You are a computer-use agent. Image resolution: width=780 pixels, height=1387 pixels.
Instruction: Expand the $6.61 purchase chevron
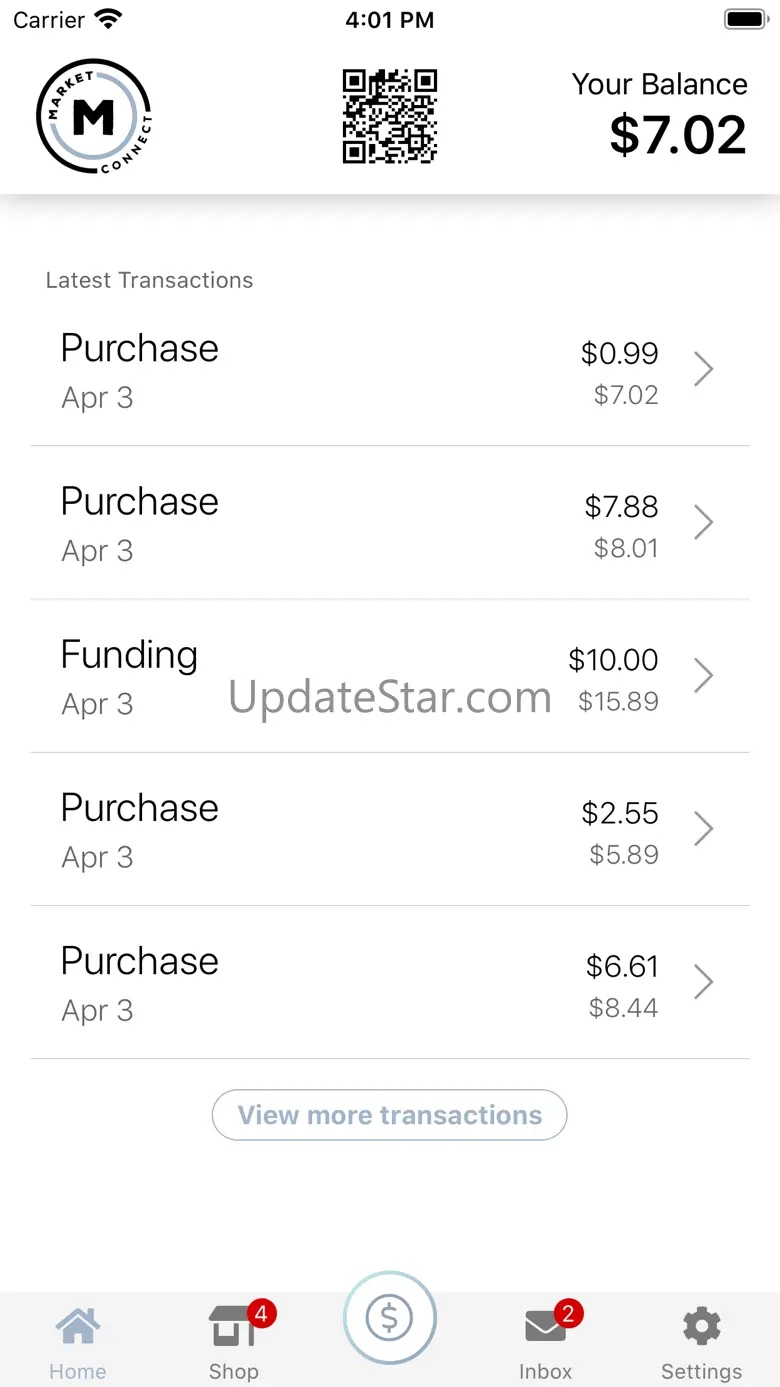(704, 982)
